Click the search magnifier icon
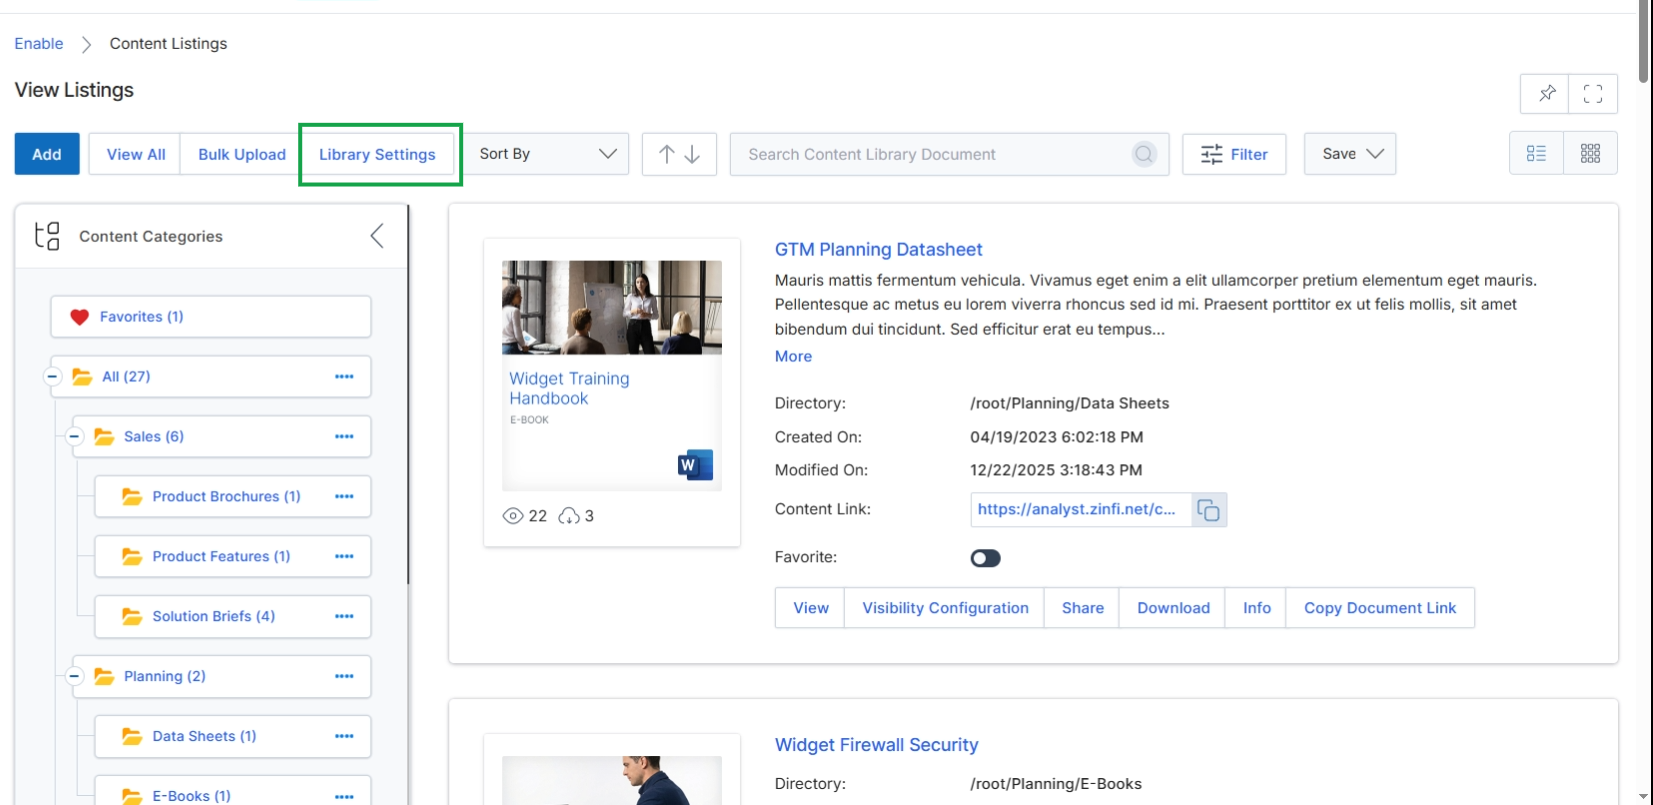1653x805 pixels. [x=1144, y=154]
